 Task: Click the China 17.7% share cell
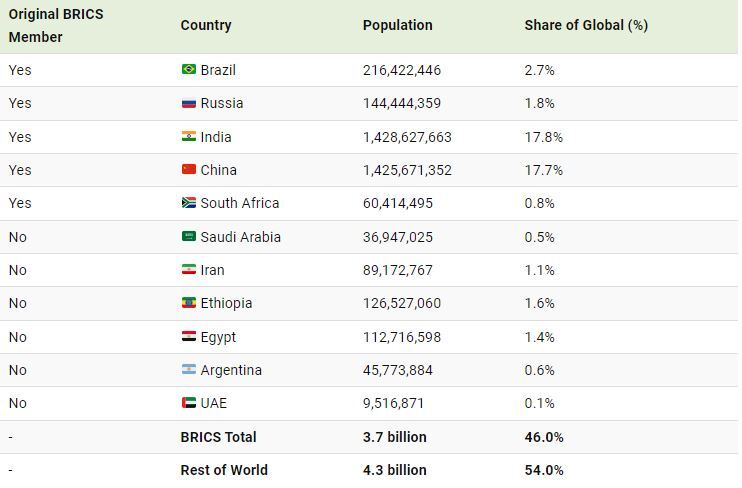(543, 170)
